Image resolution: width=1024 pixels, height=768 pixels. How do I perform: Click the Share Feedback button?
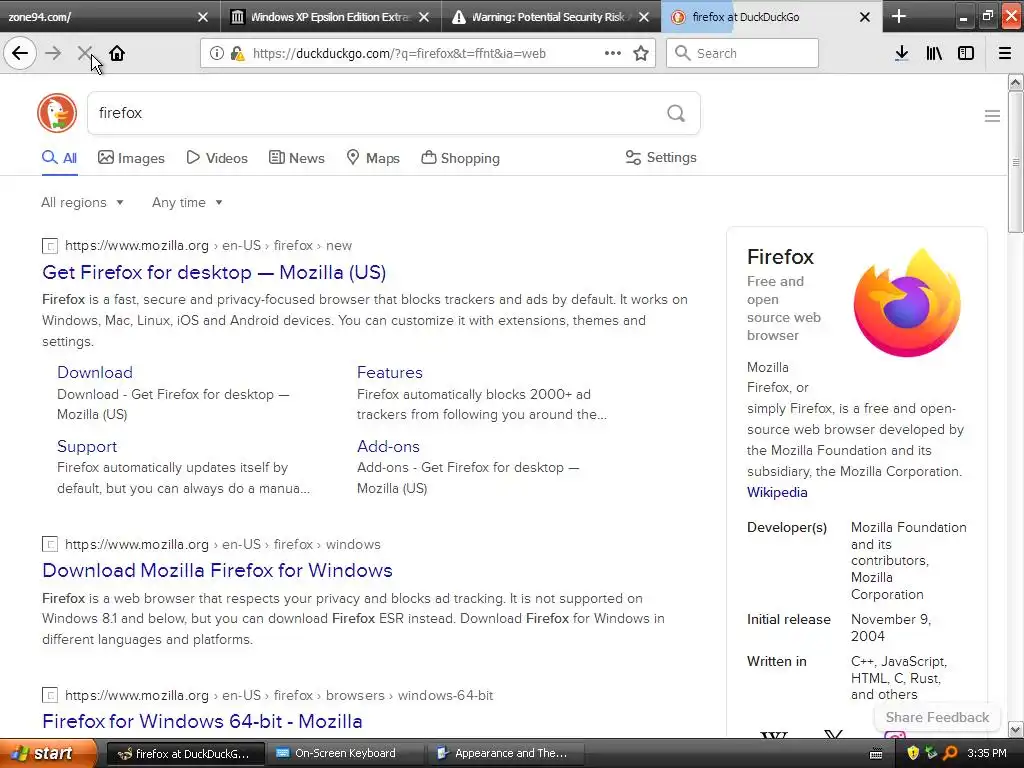pos(936,717)
